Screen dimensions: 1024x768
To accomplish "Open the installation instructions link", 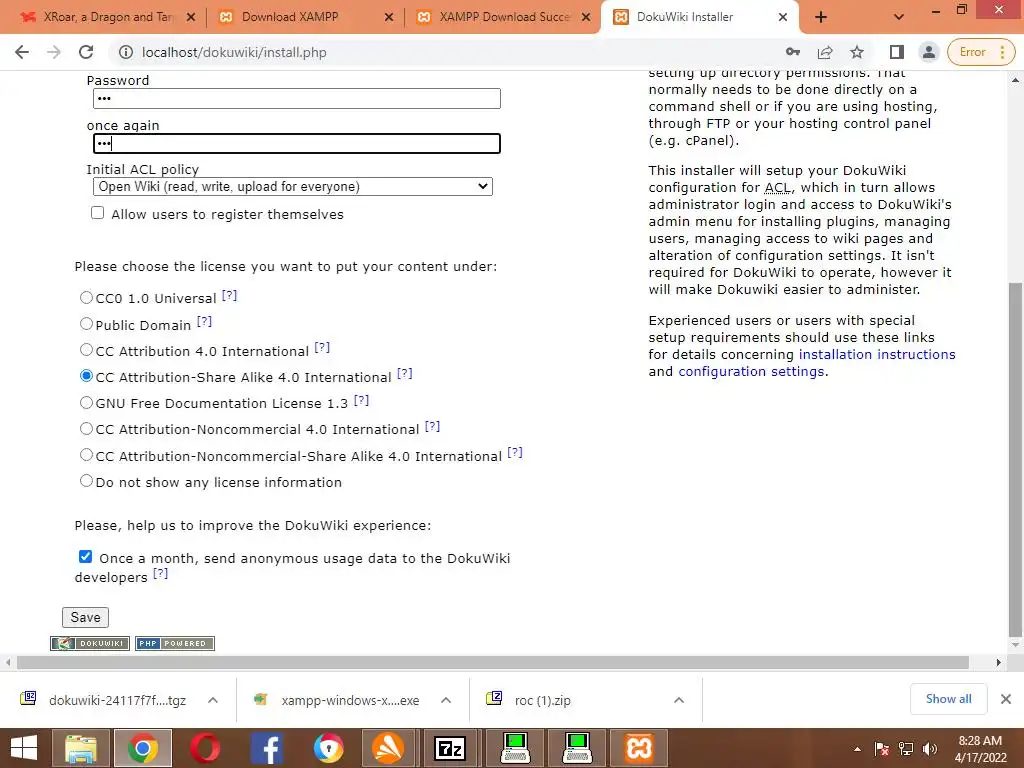I will coord(877,355).
